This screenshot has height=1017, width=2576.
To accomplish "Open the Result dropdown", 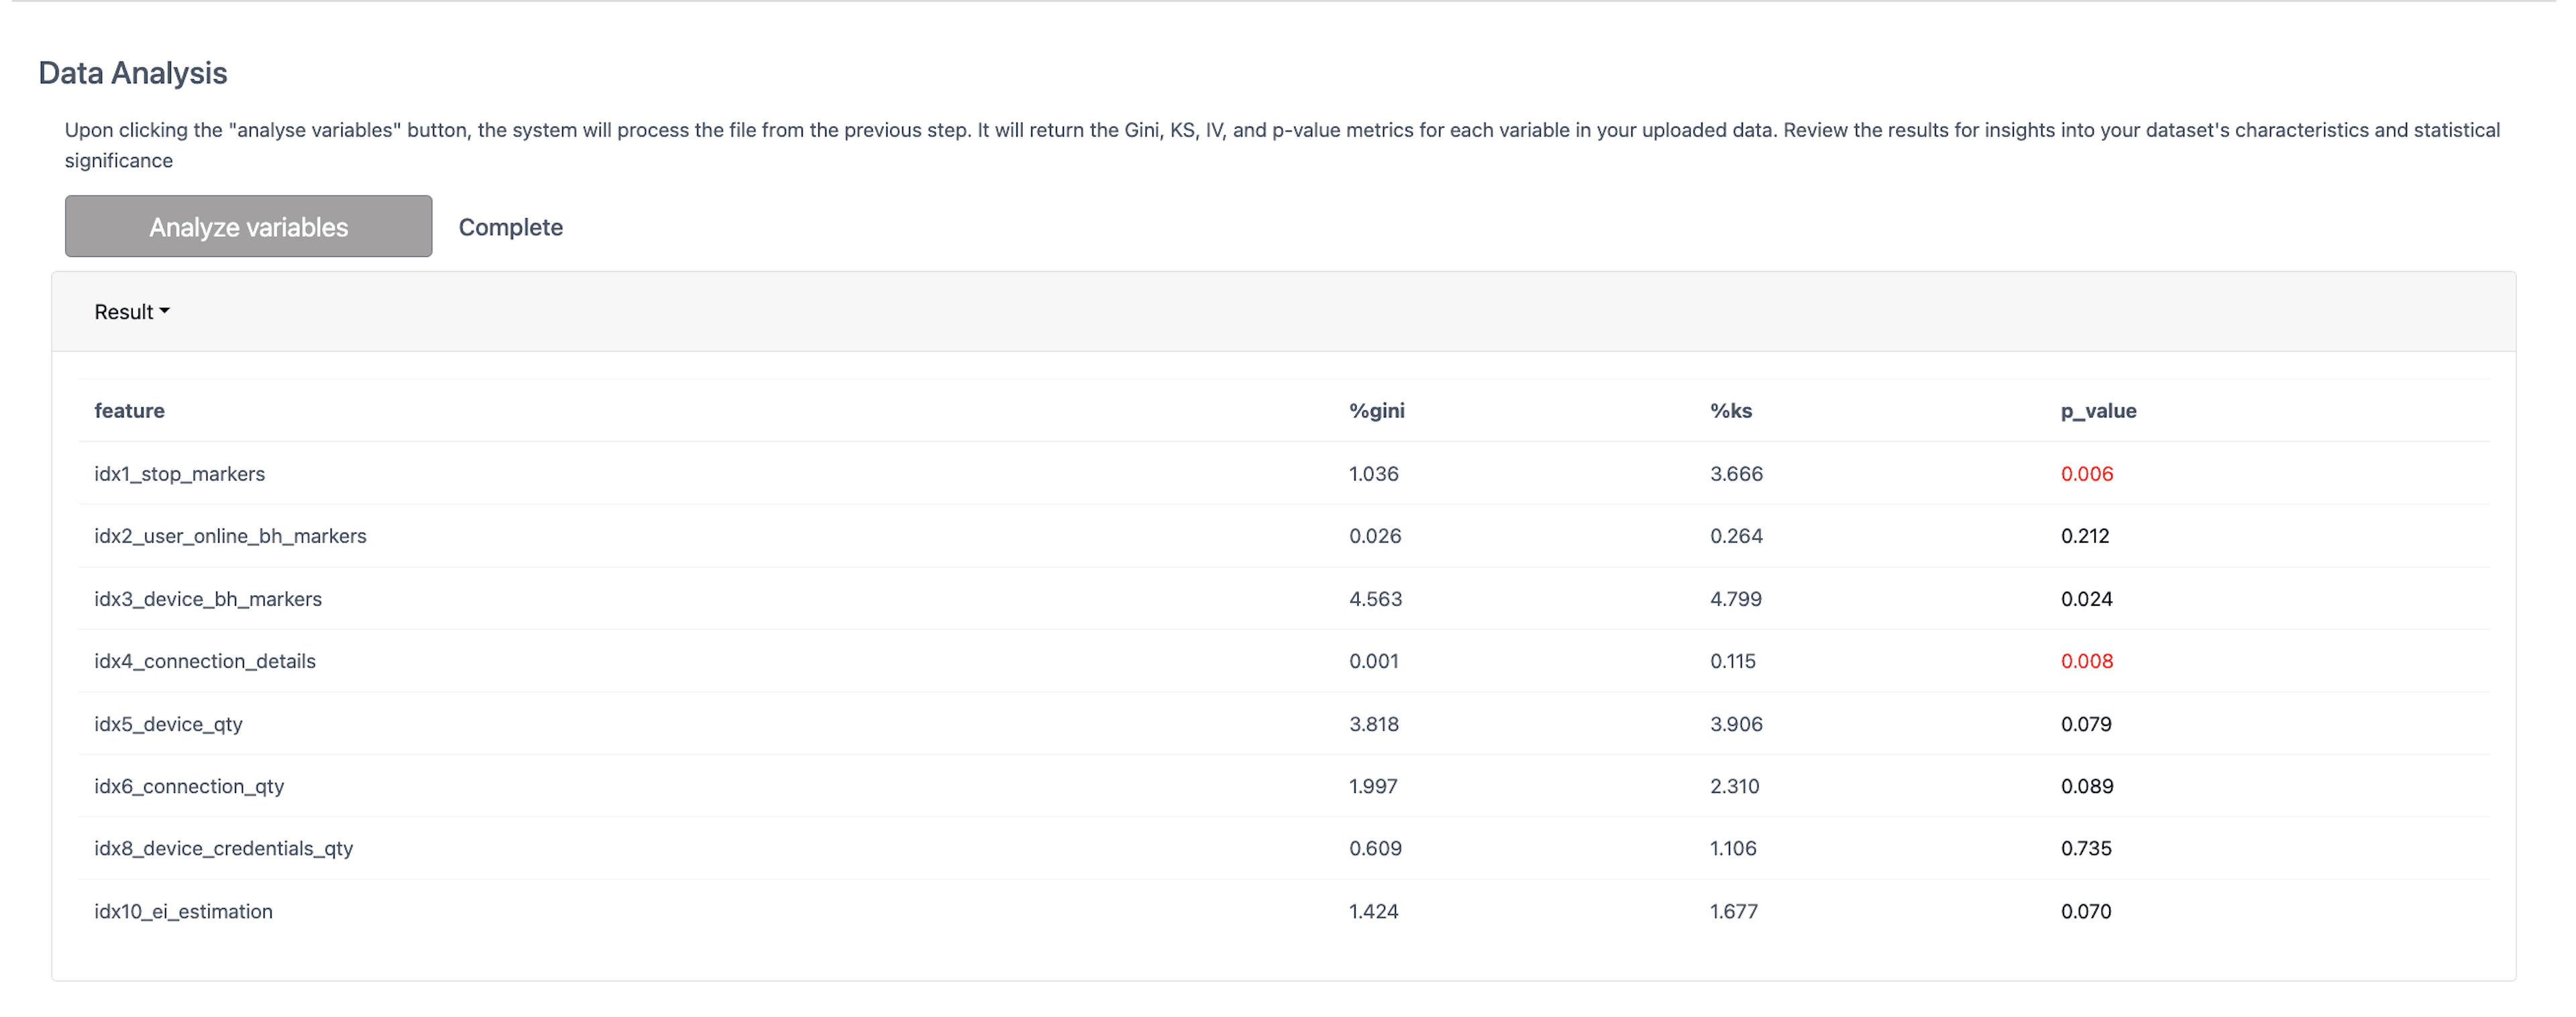I will [132, 312].
